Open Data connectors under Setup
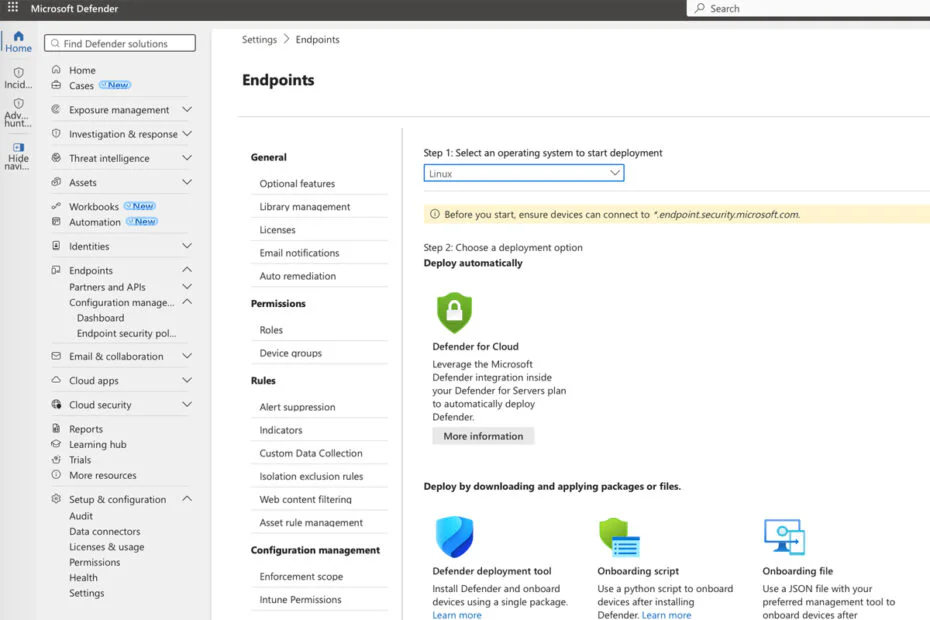930x620 pixels. [104, 532]
